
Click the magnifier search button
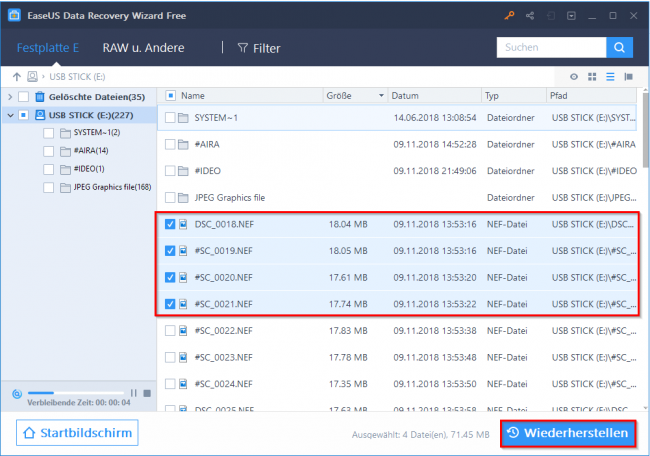pos(619,47)
